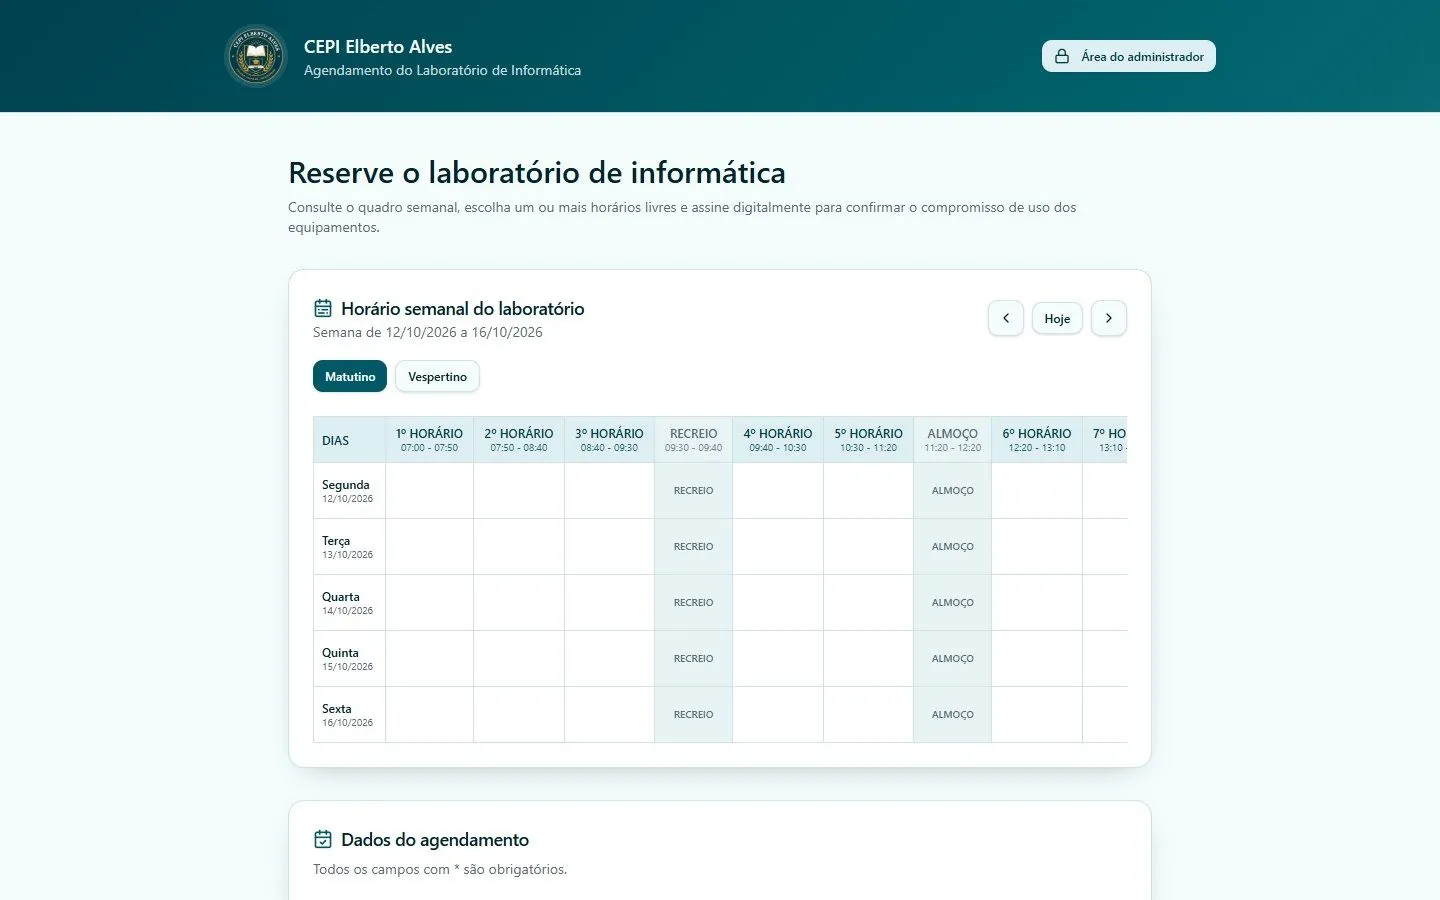Click the Quarta 14/10/2026 row label
The height and width of the screenshot is (900, 1440).
point(349,603)
